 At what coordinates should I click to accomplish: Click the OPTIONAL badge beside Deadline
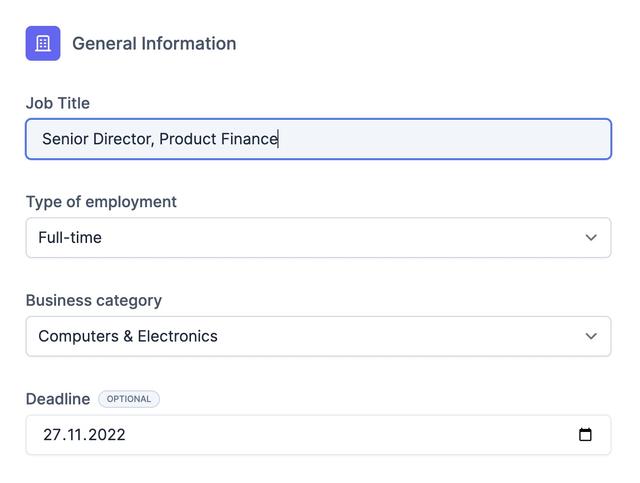pos(129,399)
